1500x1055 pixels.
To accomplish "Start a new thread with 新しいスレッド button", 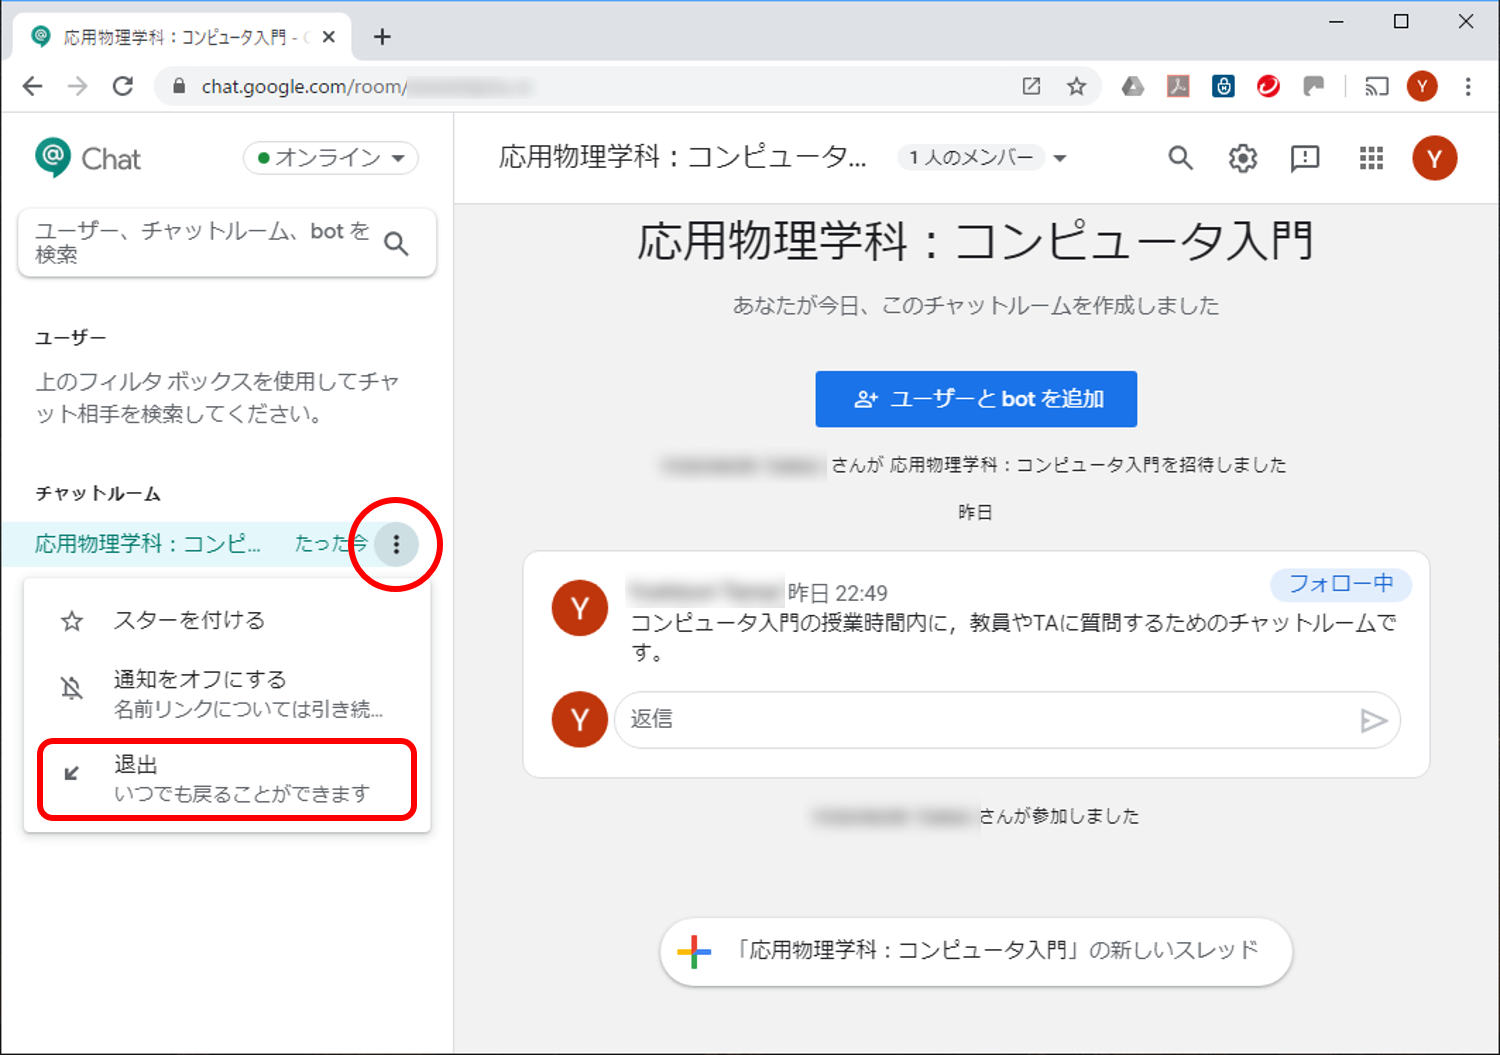I will pos(976,951).
